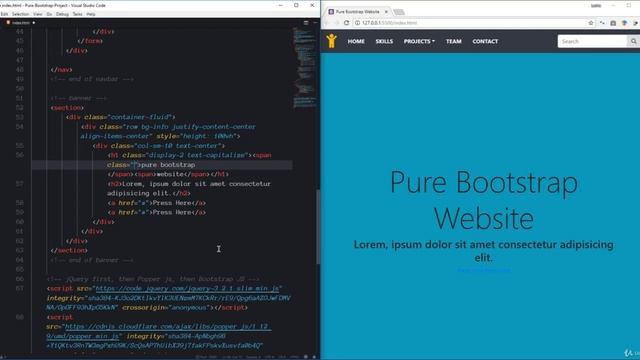Focus the Search field on the webpage
This screenshot has width=640, height=360.
click(x=592, y=41)
